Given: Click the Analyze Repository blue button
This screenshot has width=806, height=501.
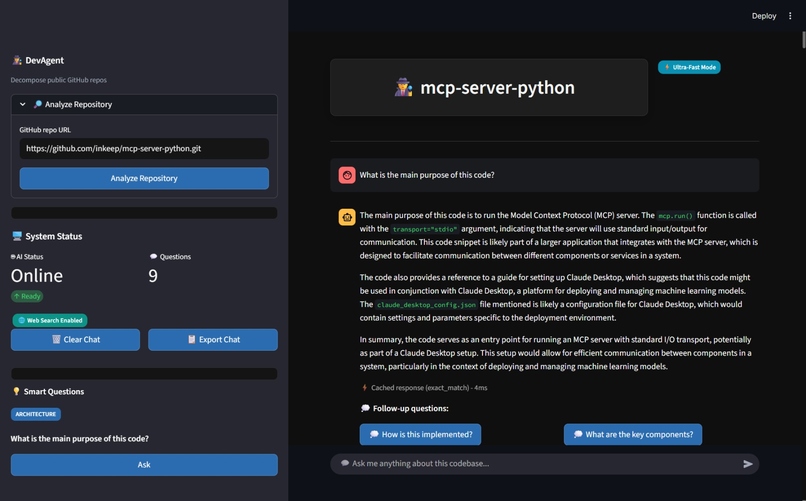Looking at the screenshot, I should (144, 178).
